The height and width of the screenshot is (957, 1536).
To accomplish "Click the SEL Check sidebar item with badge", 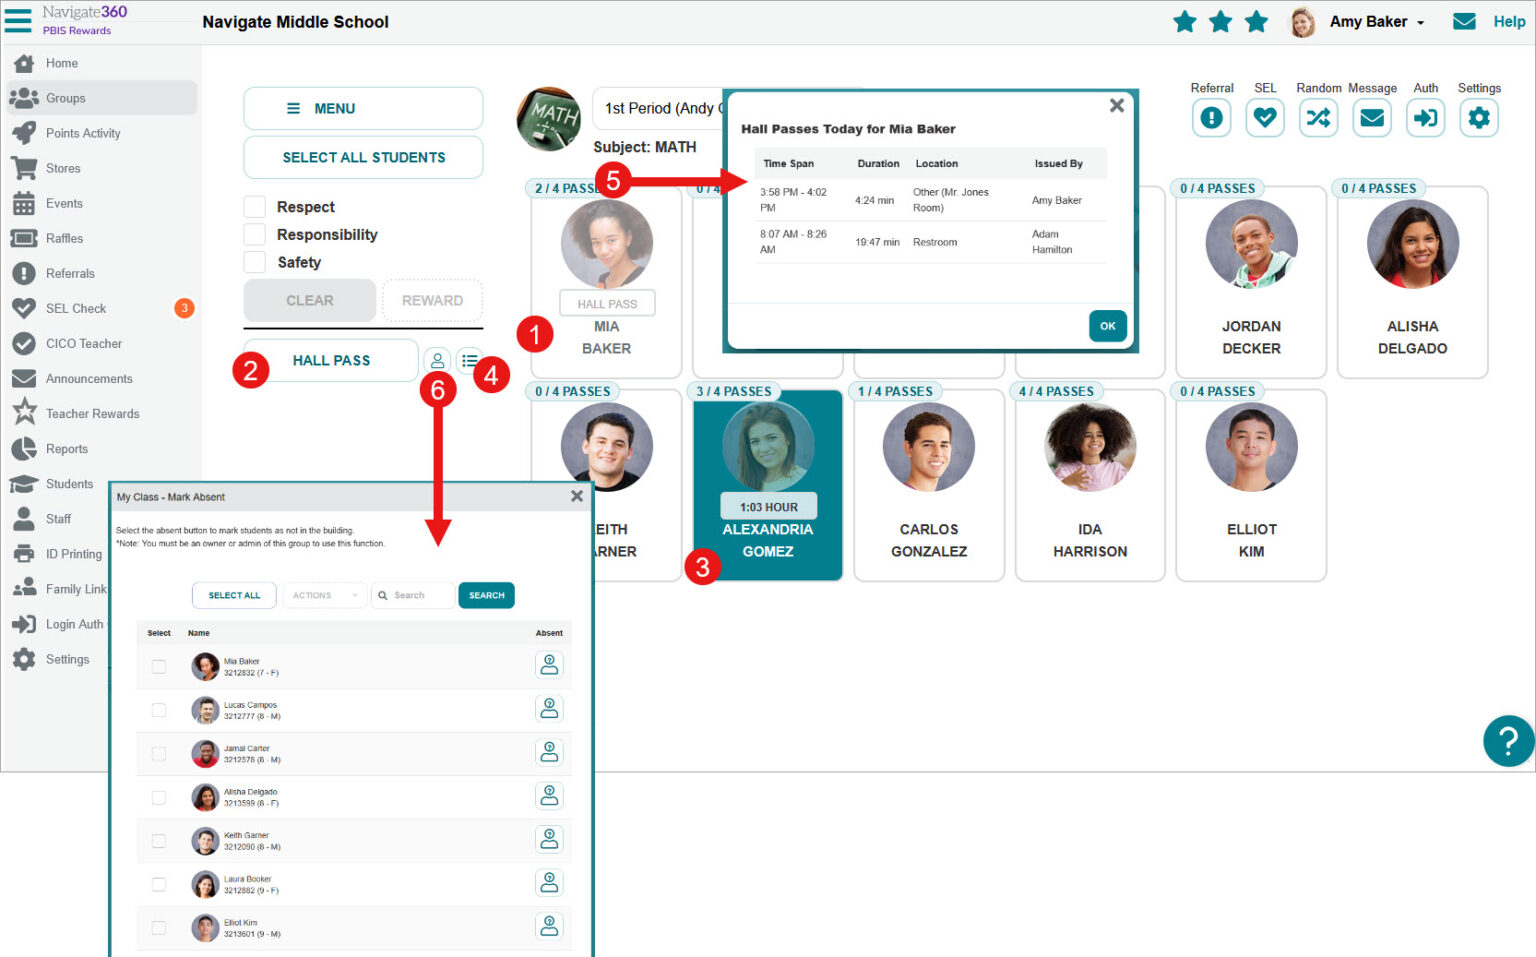I will [x=75, y=308].
